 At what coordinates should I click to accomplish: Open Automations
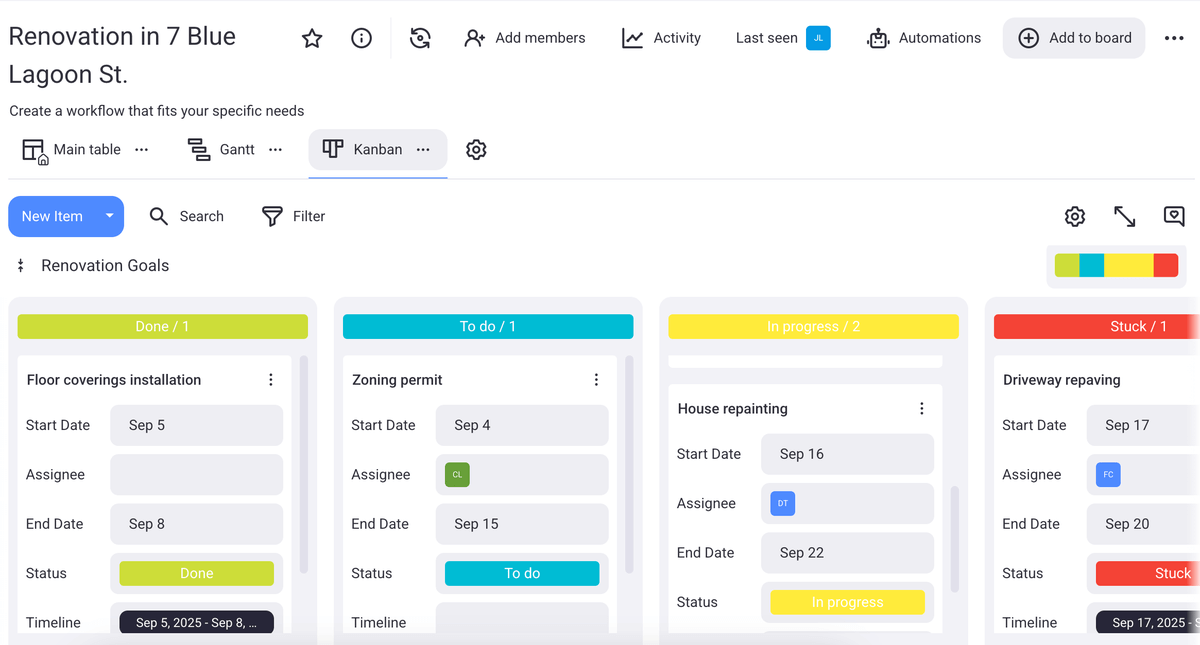(924, 38)
